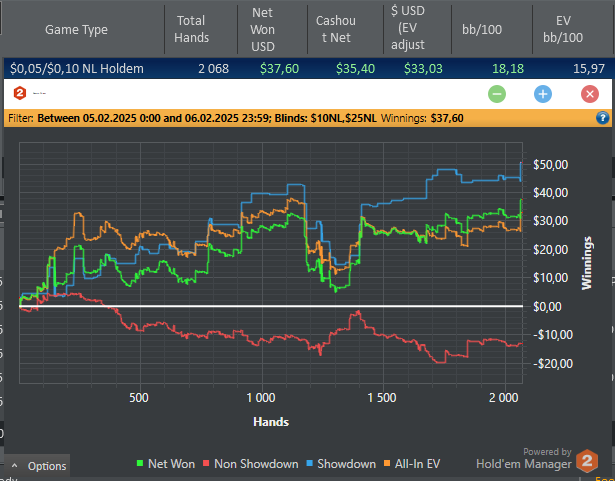Click the green minus zoom-out button

[x=497, y=94]
